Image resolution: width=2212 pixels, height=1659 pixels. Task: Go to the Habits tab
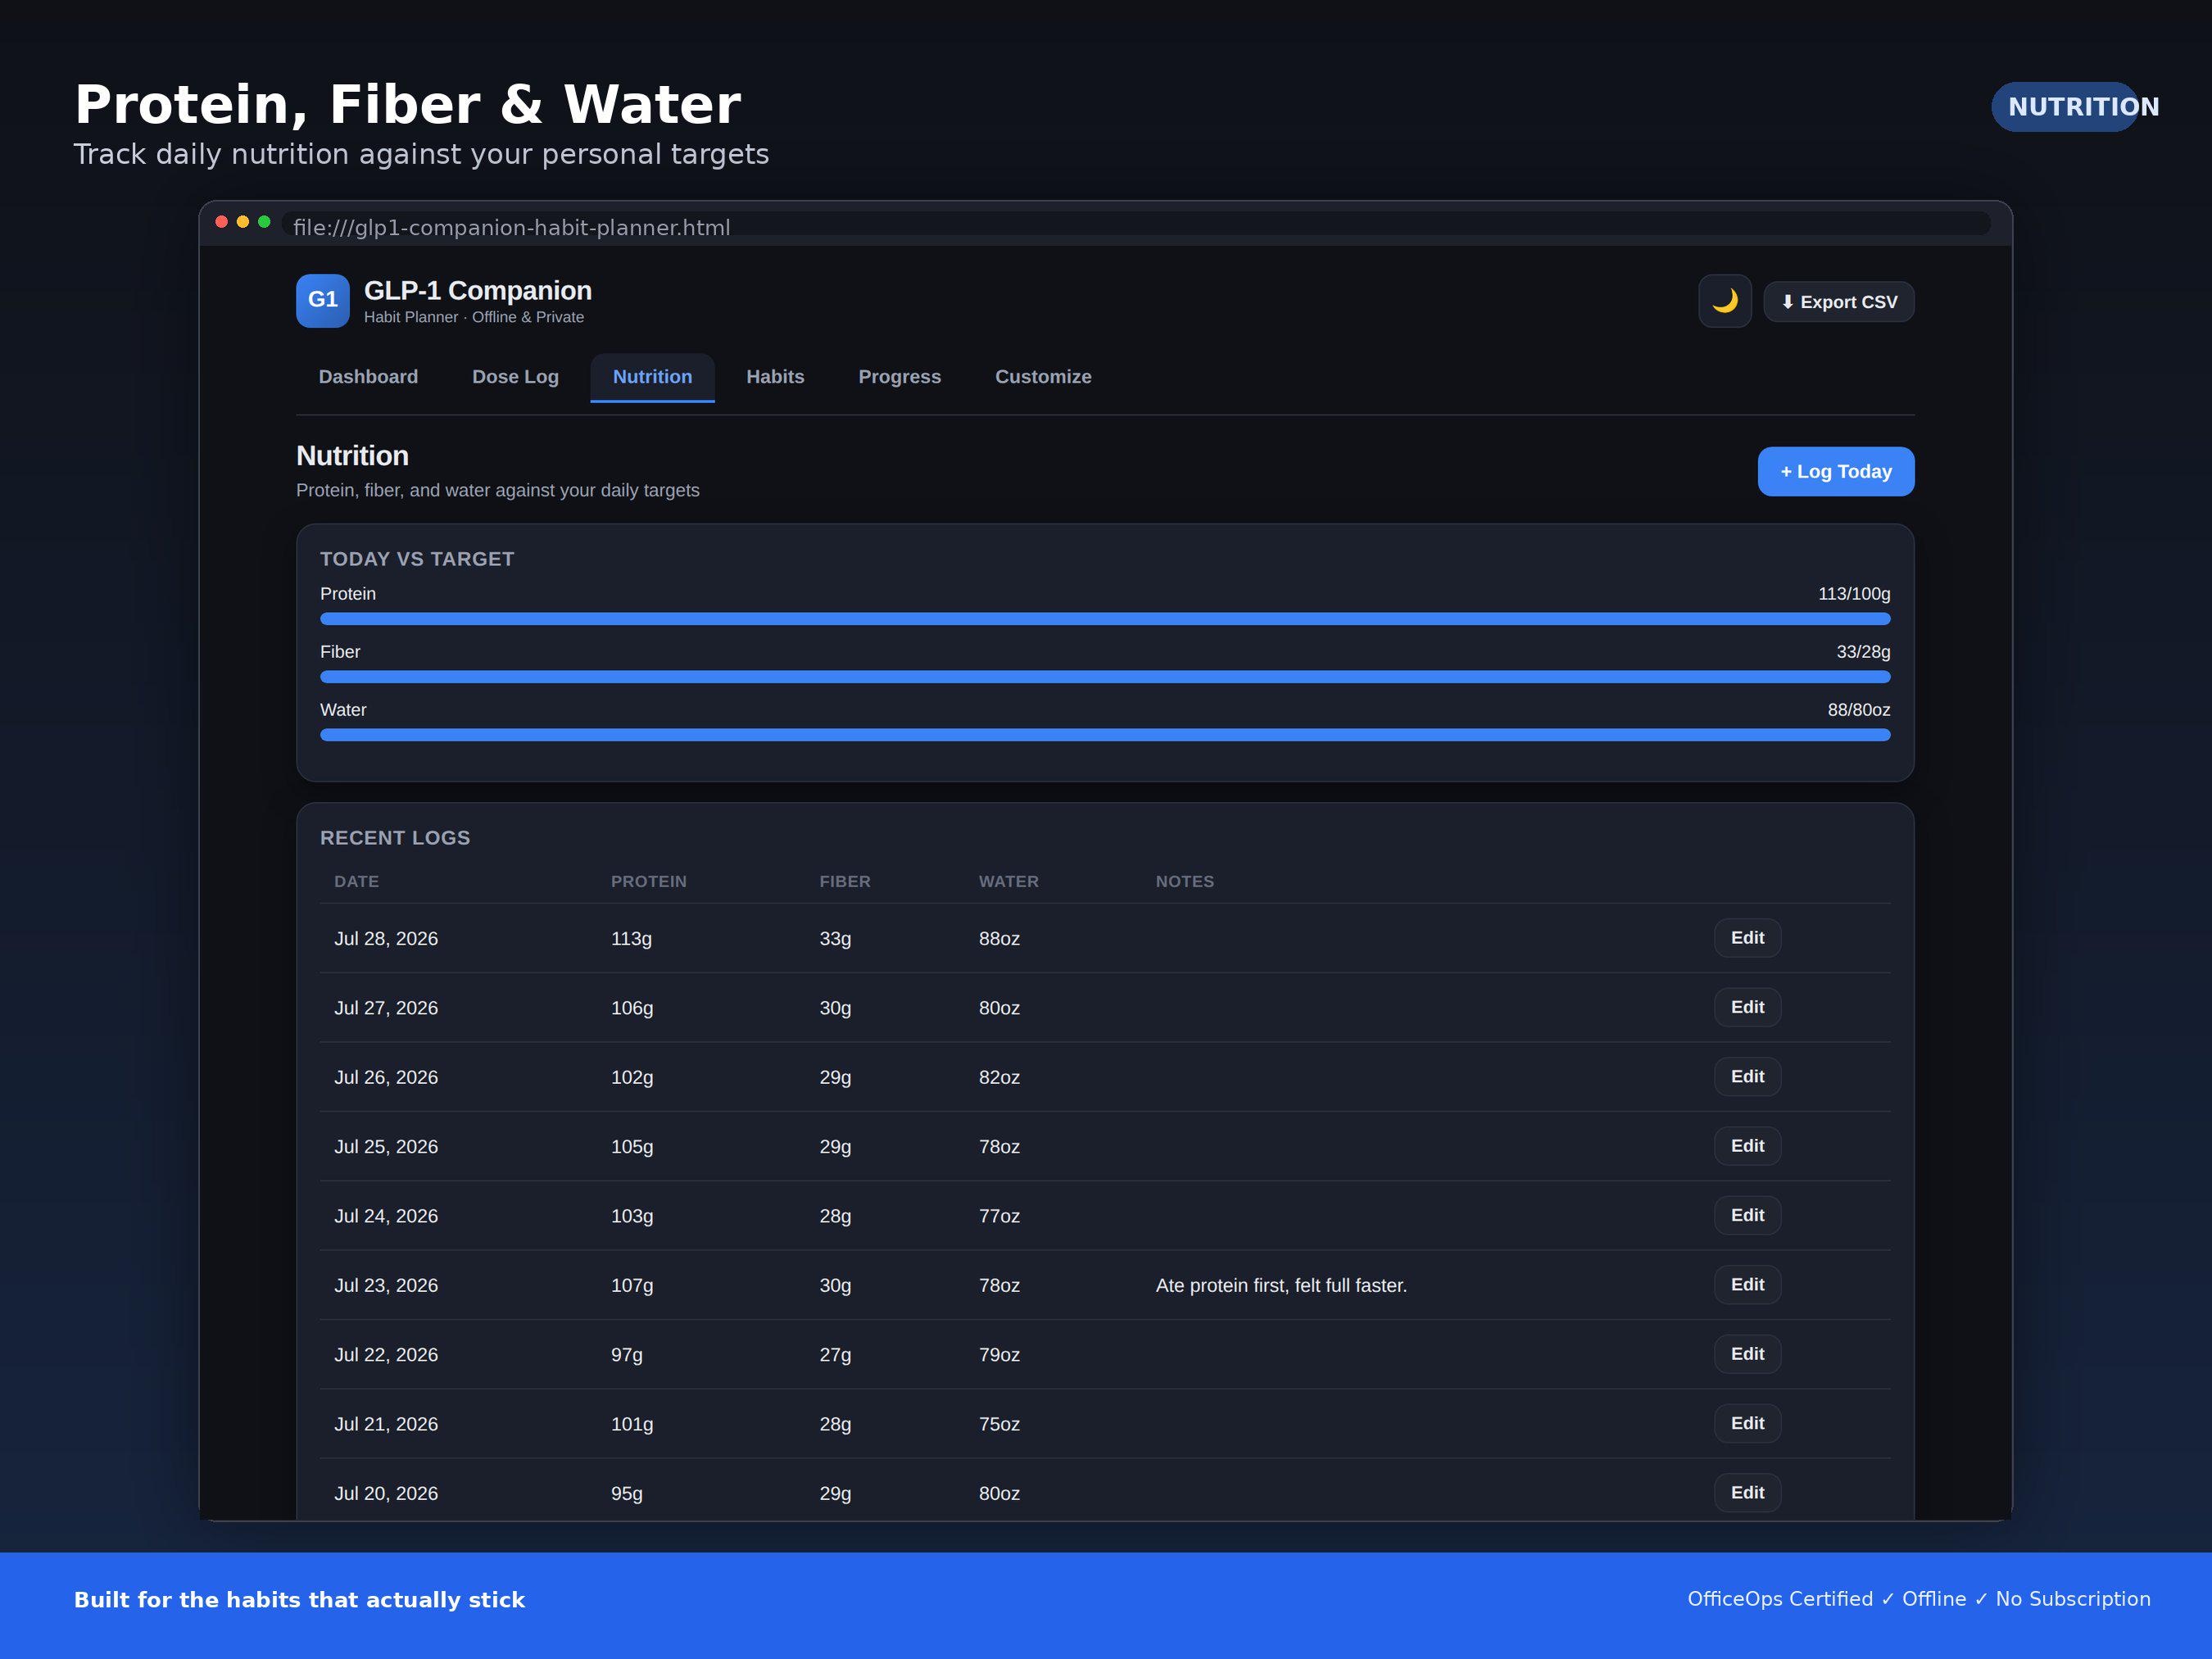tap(775, 377)
